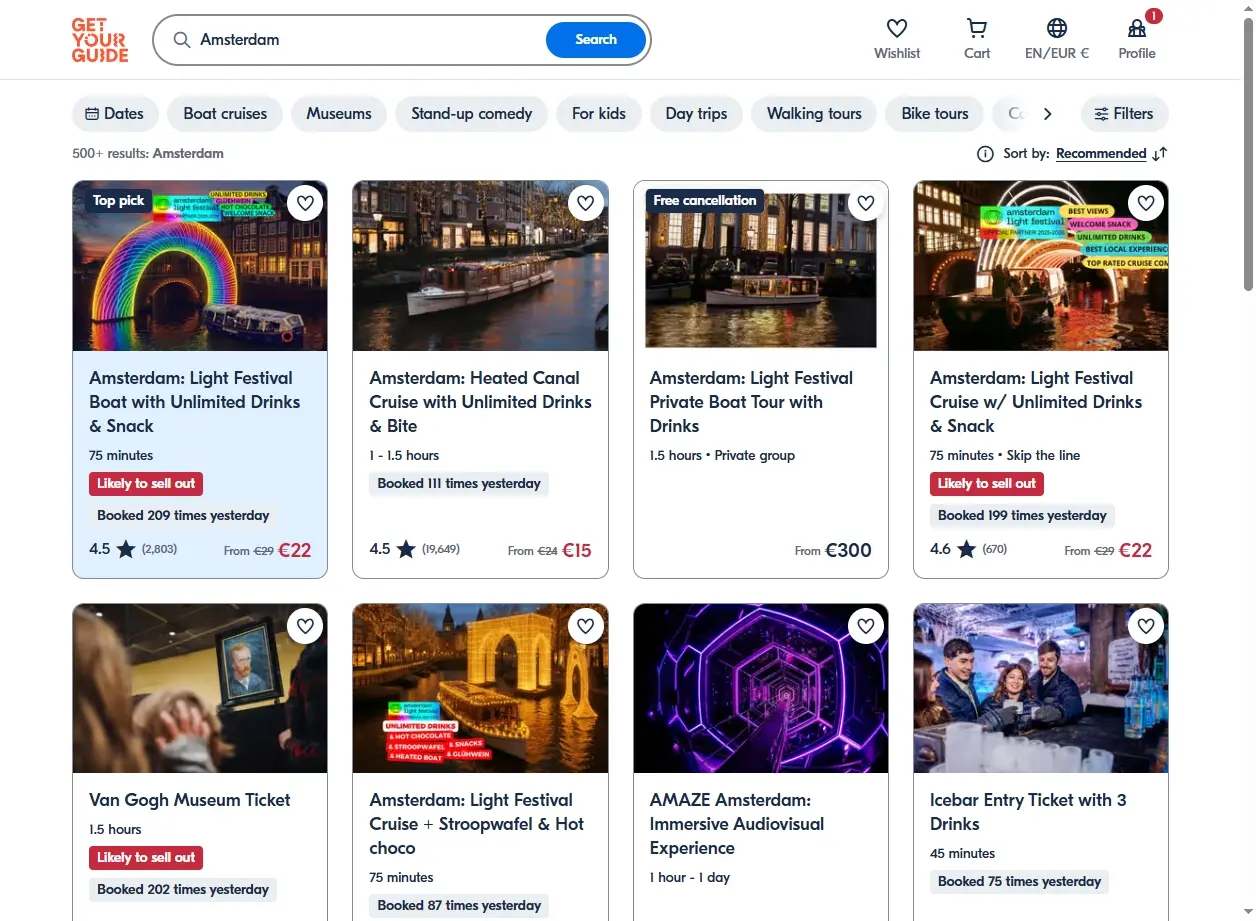The height and width of the screenshot is (921, 1256).
Task: Open the Profile icon
Action: (1137, 28)
